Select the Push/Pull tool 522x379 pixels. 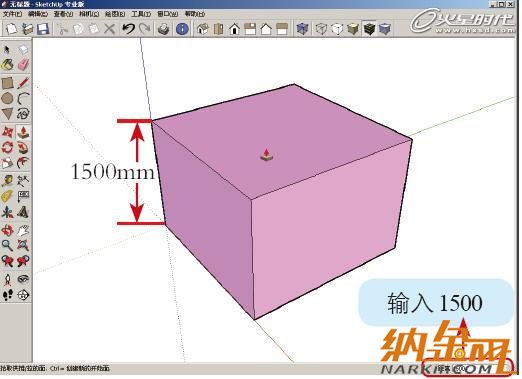23,132
